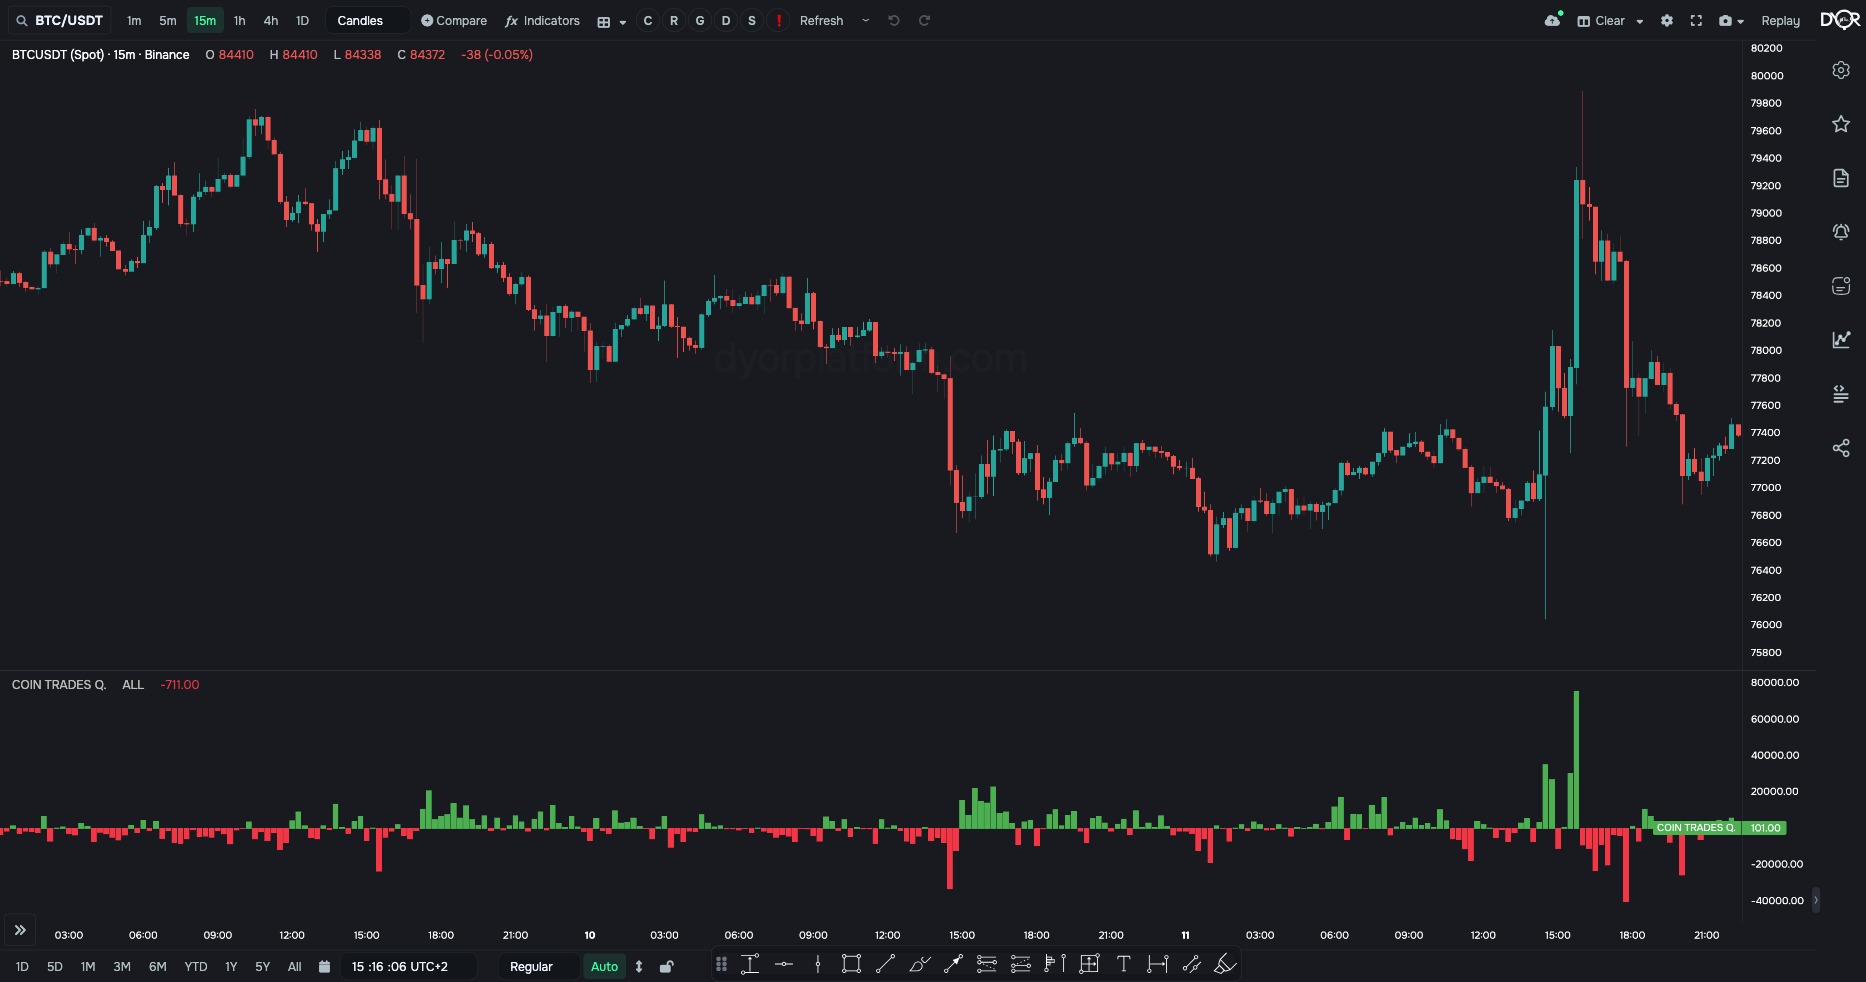
Task: Click the cloud save icon
Action: point(1553,20)
